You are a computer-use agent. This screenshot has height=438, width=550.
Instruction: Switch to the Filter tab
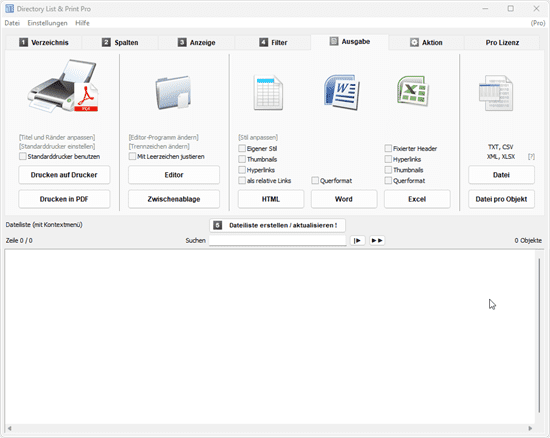click(273, 42)
